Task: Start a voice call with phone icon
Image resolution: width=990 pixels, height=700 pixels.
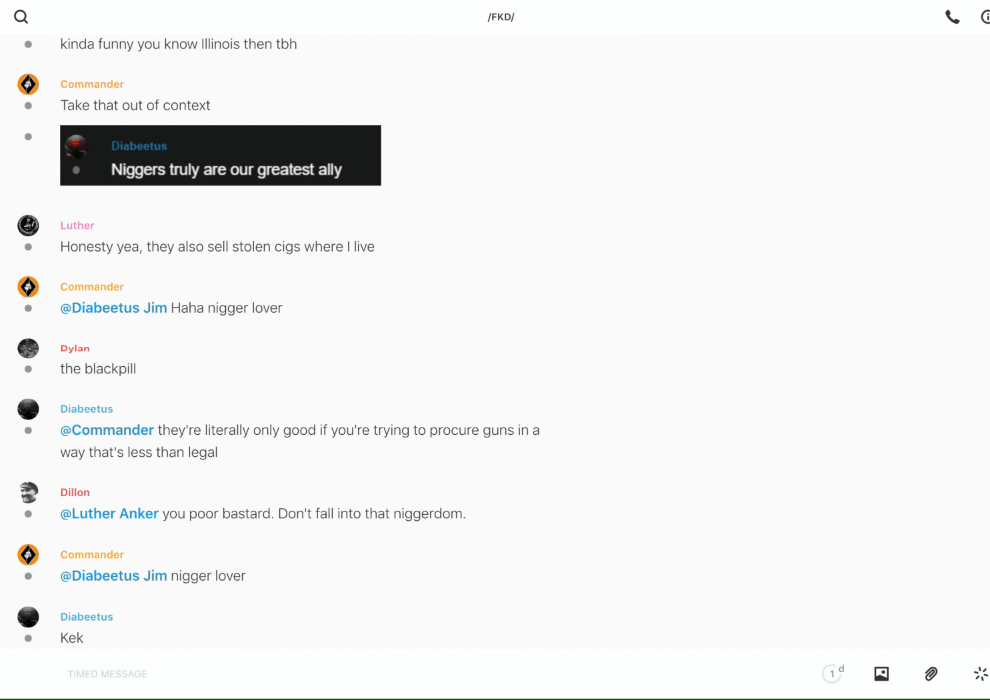Action: point(952,17)
